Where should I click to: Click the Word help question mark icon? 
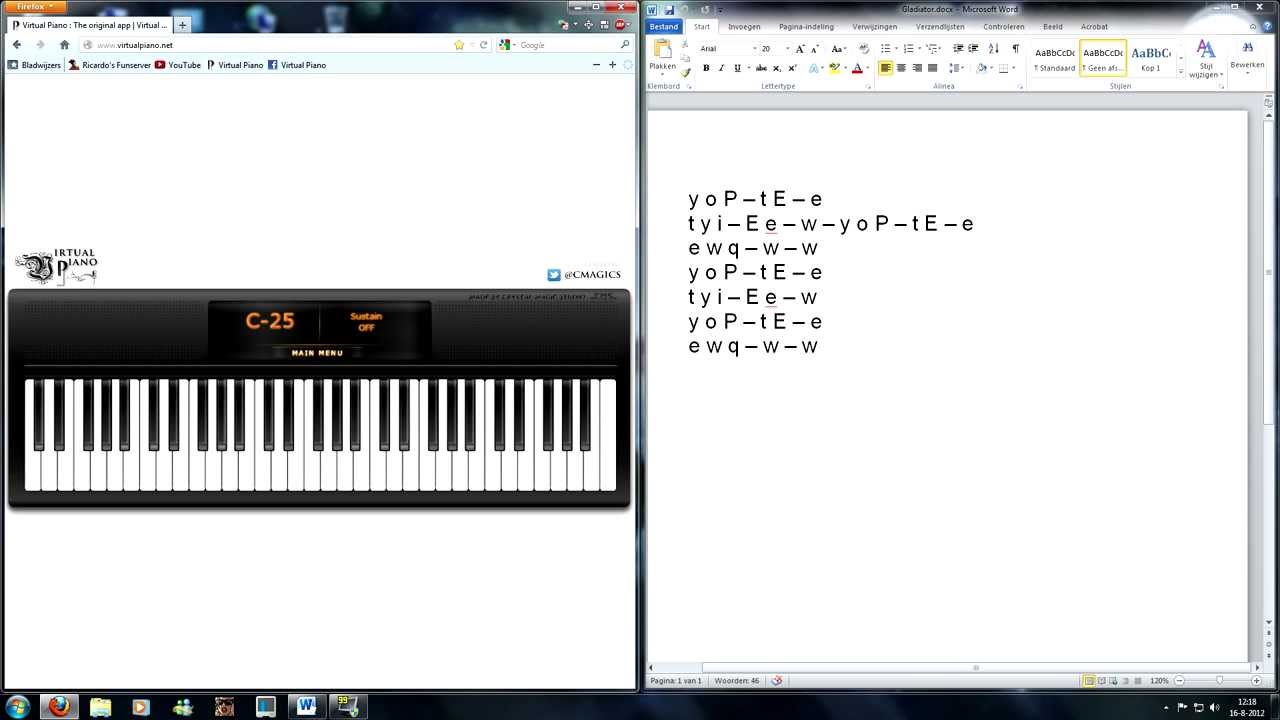coord(1269,27)
